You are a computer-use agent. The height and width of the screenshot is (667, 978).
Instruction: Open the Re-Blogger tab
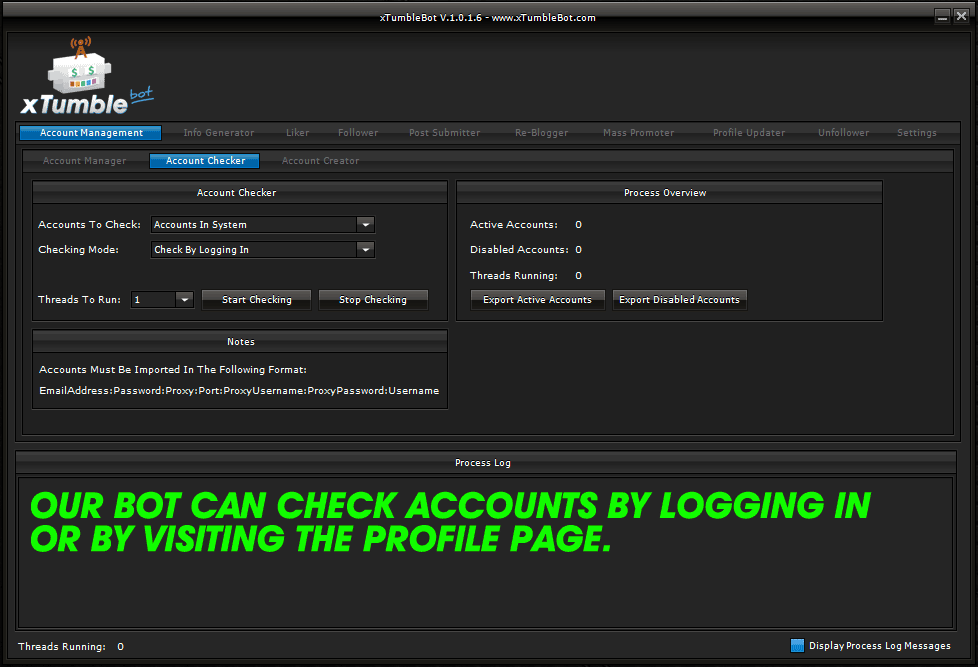[x=541, y=133]
